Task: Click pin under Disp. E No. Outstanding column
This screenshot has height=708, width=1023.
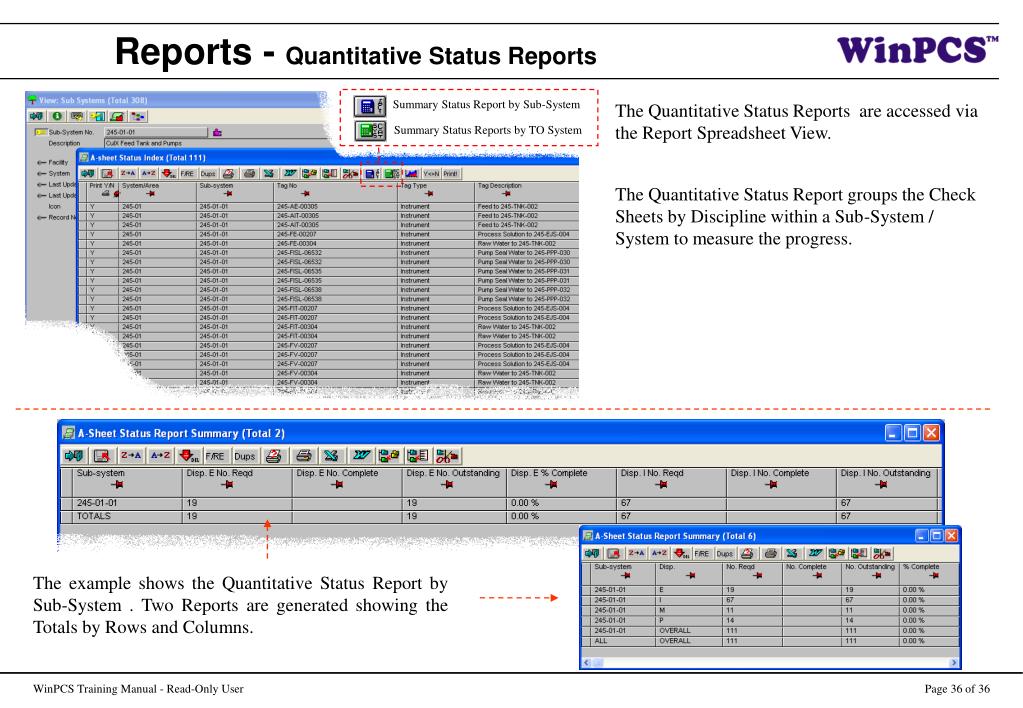Action: pos(447,484)
